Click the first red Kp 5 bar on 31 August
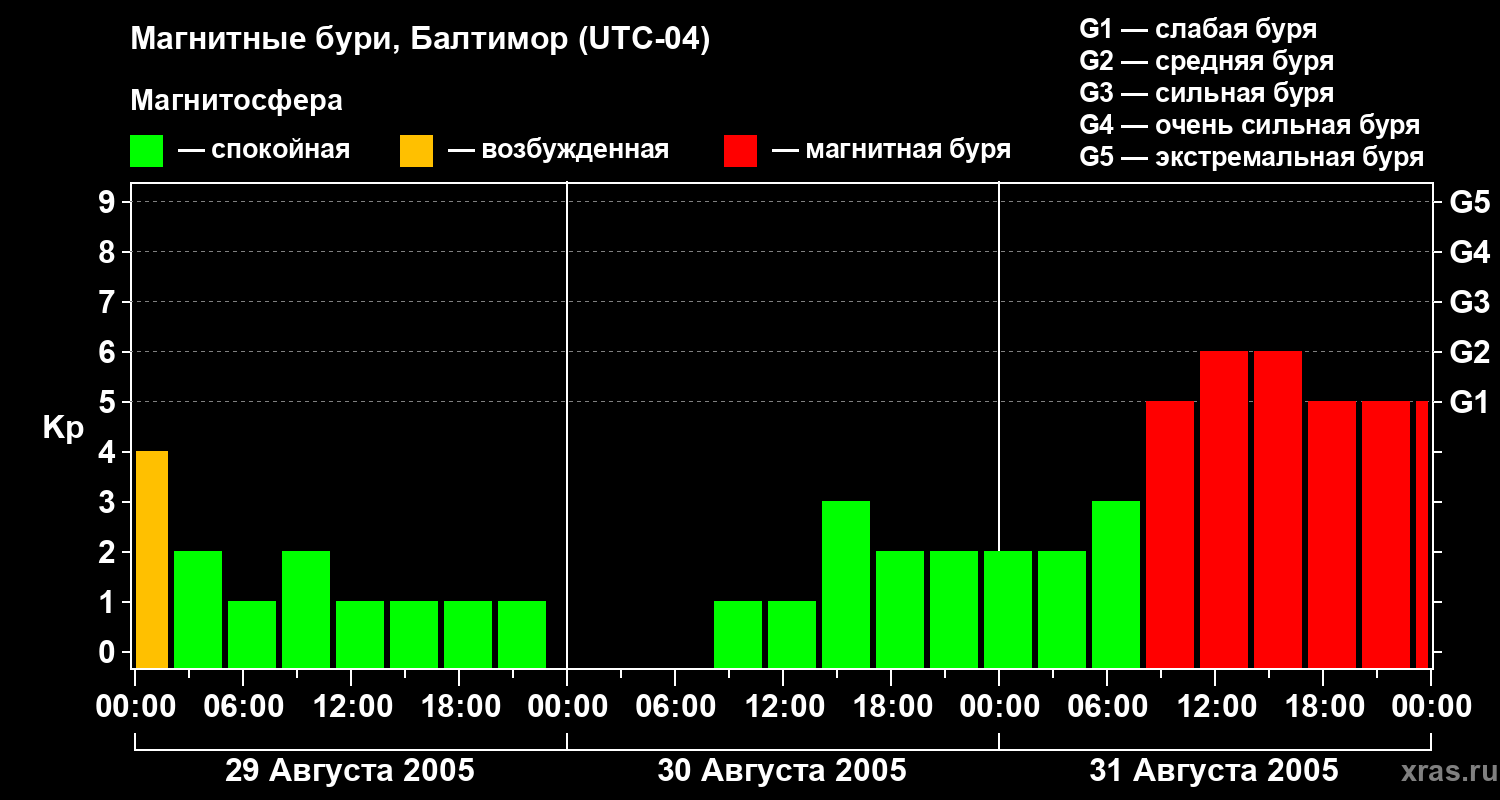This screenshot has width=1500, height=800. pos(1170,534)
